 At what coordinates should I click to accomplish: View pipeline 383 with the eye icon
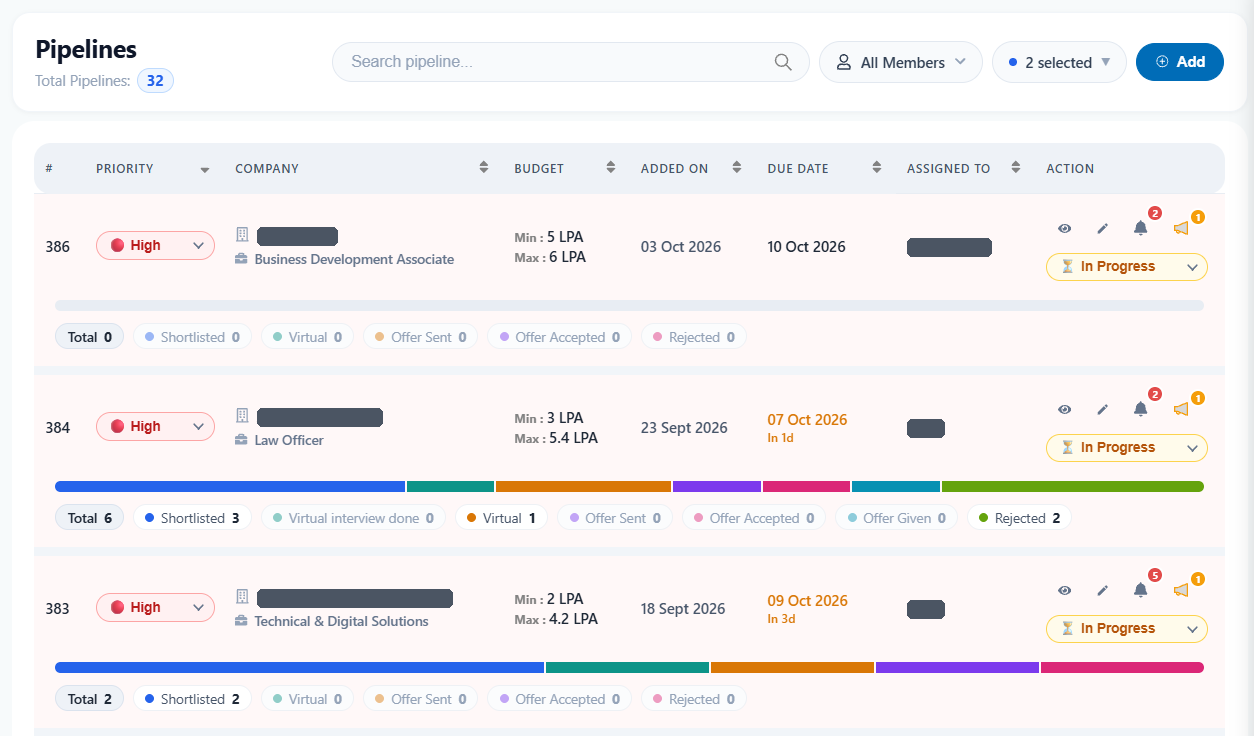(1065, 590)
